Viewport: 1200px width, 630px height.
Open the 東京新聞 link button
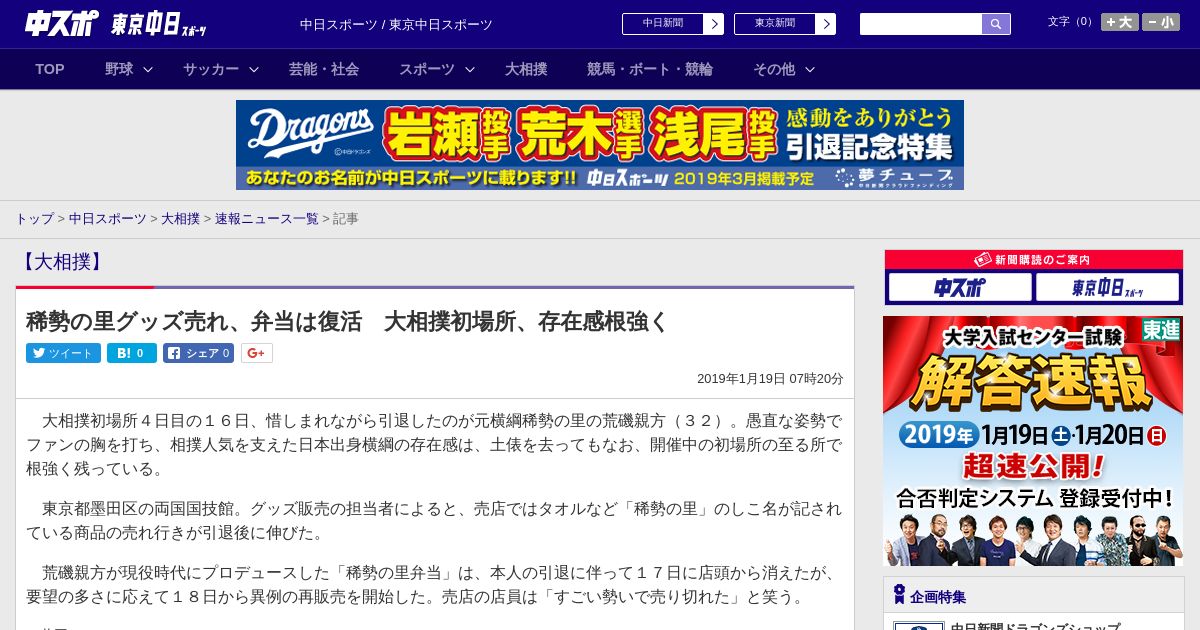774,24
